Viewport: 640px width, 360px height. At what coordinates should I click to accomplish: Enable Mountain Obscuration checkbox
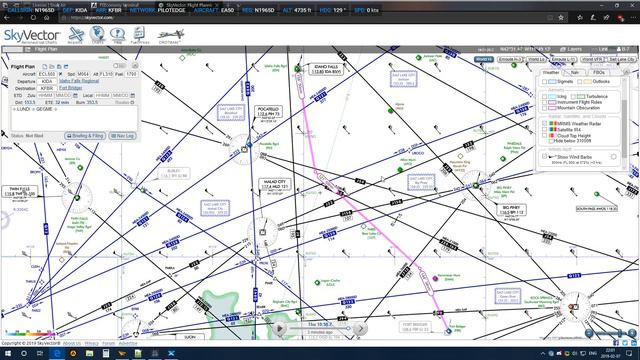(x=544, y=108)
